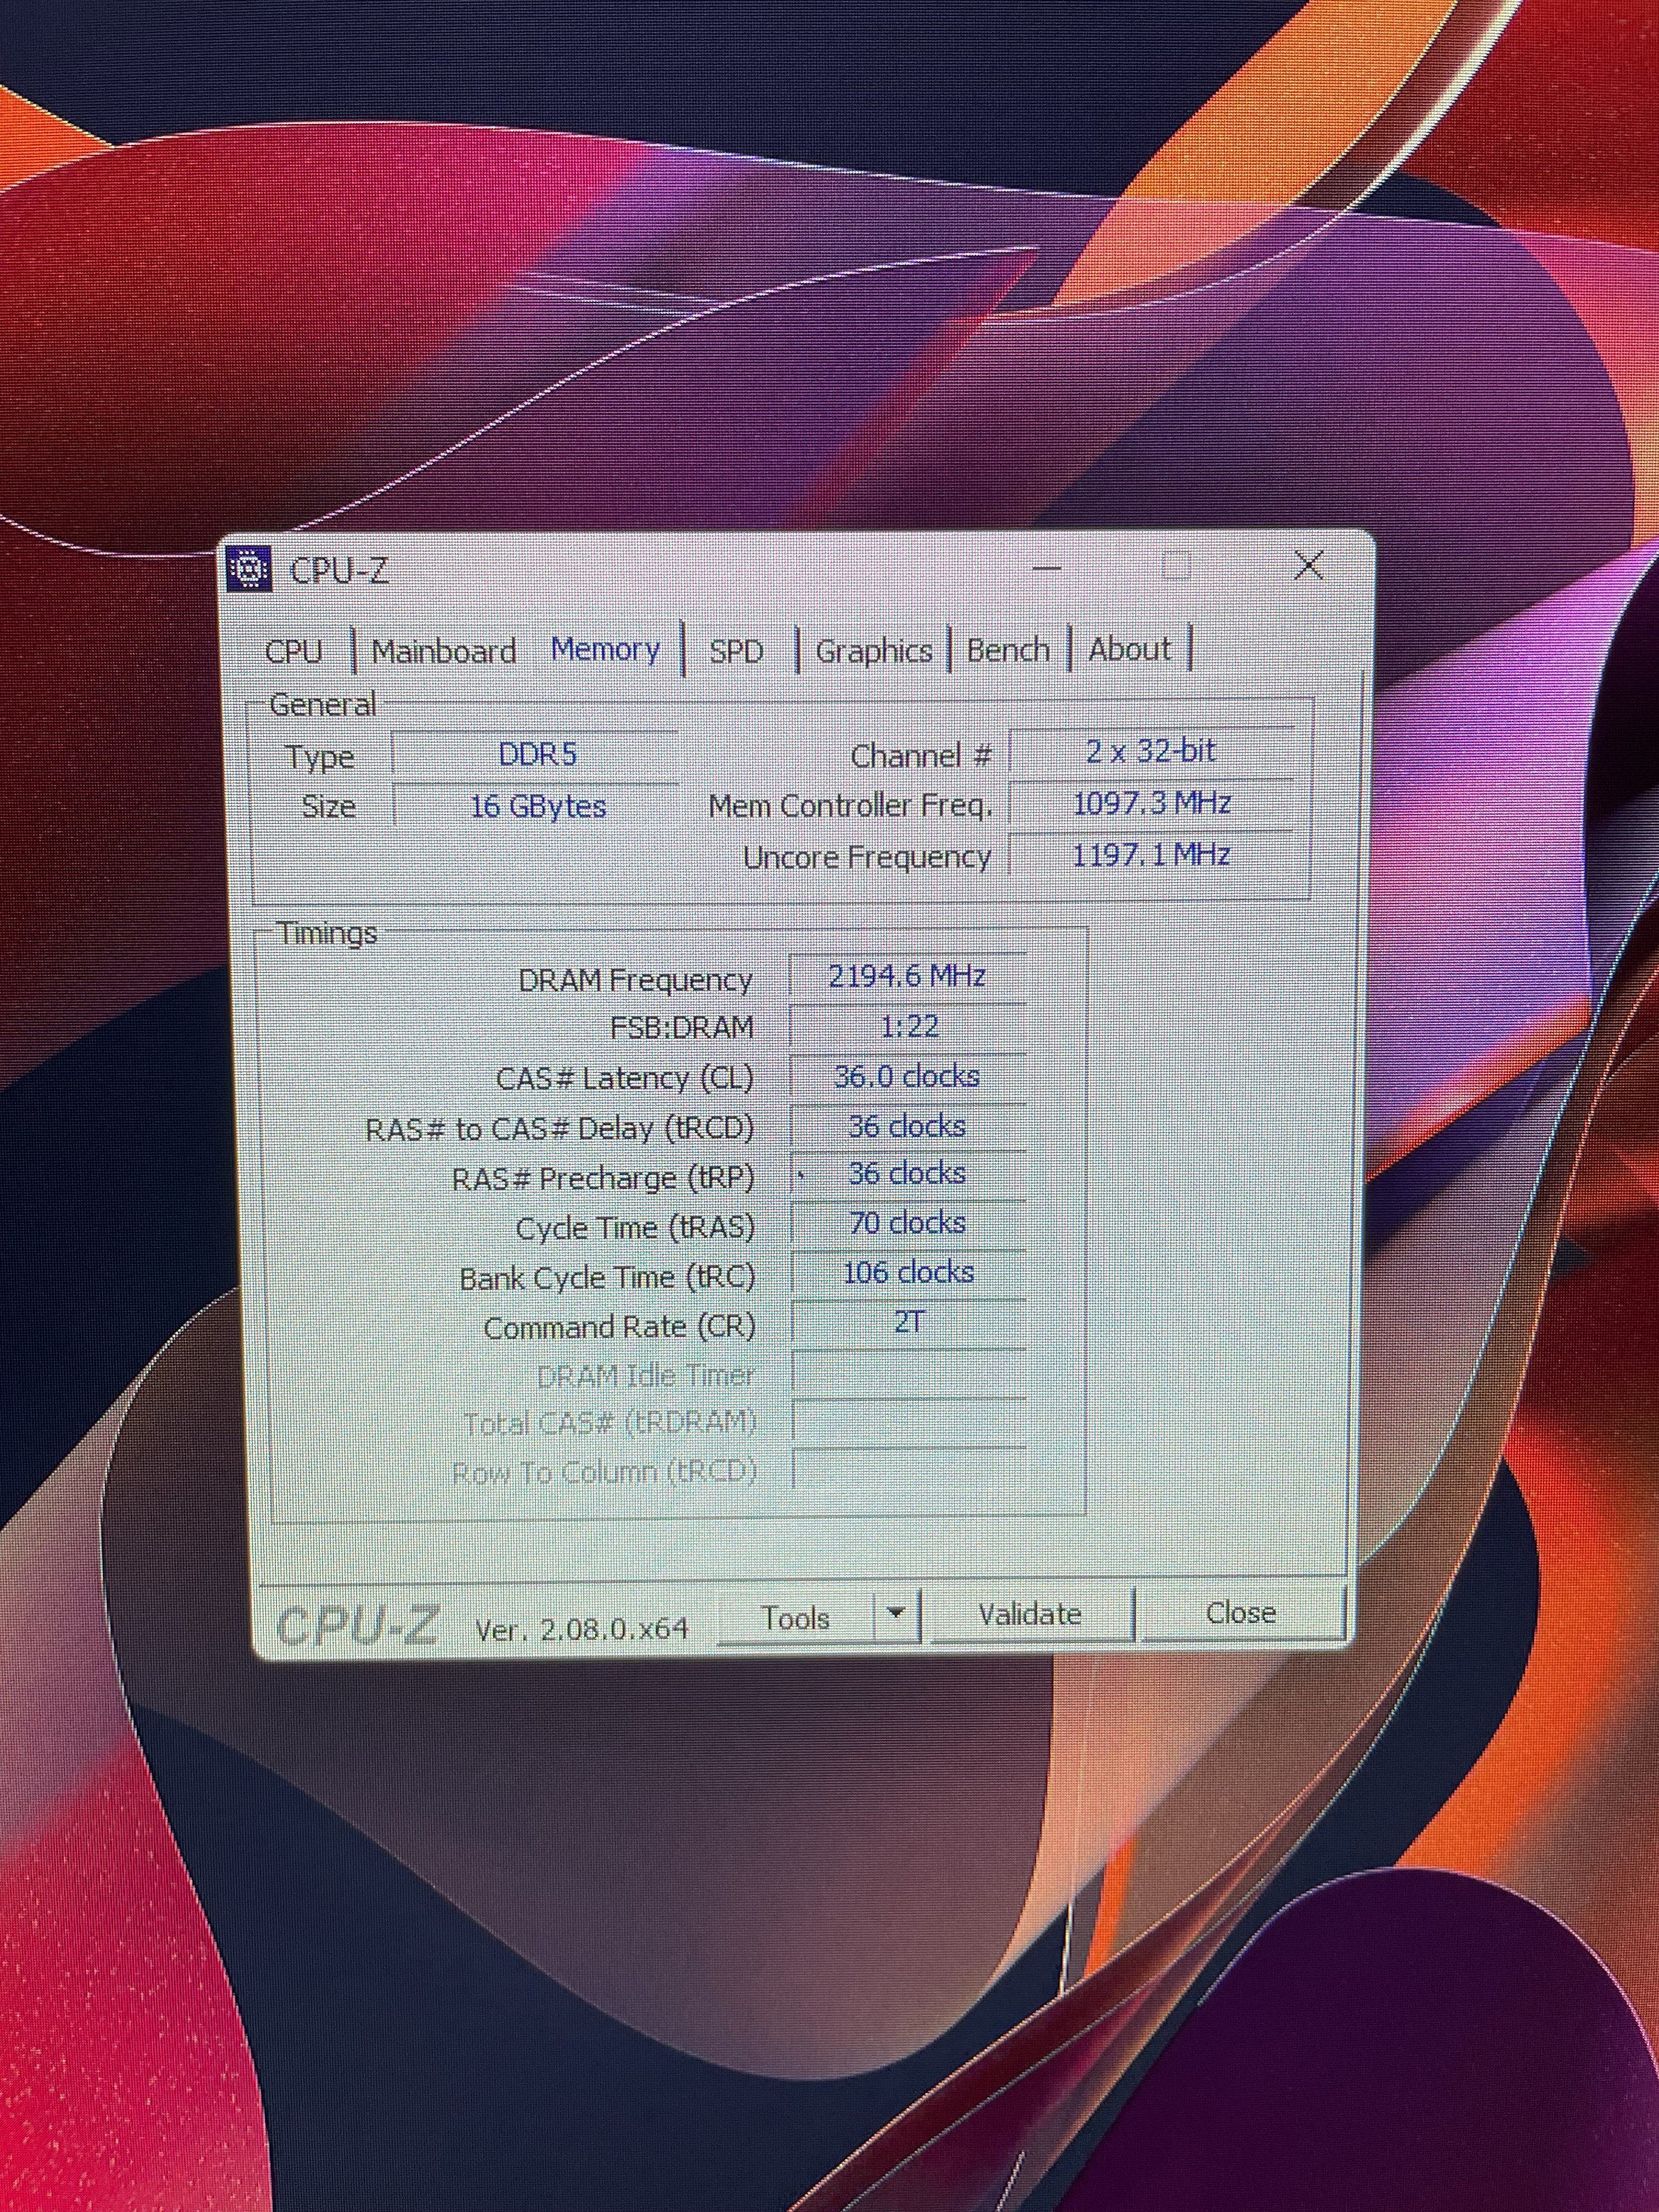Click the 2194.6 MHz DRAM frequency value
Screen dimensions: 1659x2212
pos(907,976)
